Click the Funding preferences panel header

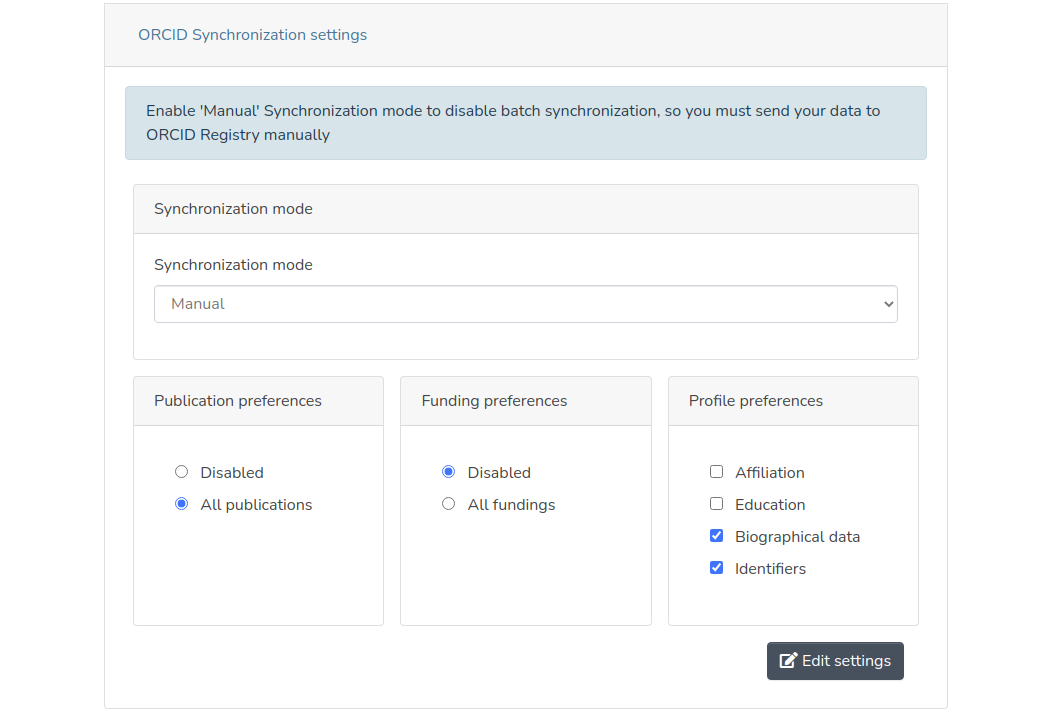(525, 401)
